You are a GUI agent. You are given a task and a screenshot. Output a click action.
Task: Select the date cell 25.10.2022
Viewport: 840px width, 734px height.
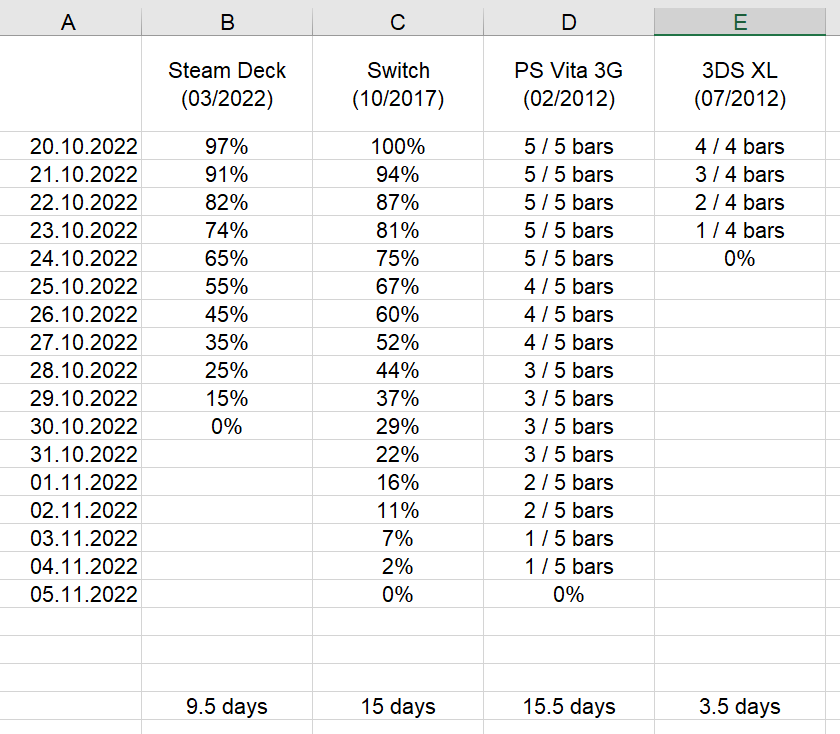[x=70, y=286]
